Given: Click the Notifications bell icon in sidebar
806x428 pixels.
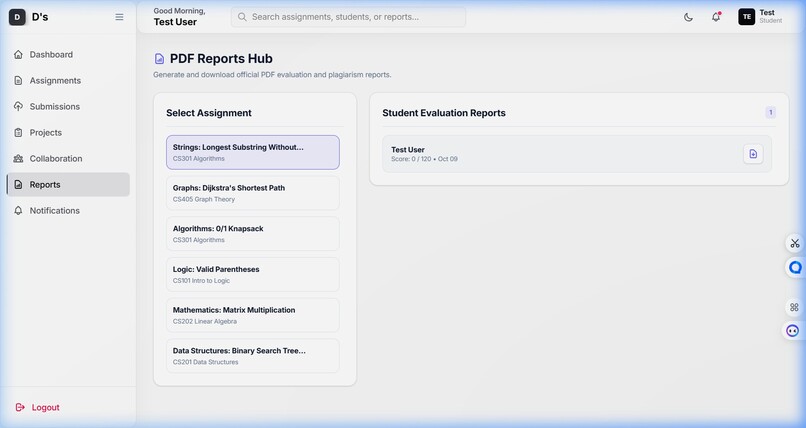Looking at the screenshot, I should pyautogui.click(x=19, y=211).
